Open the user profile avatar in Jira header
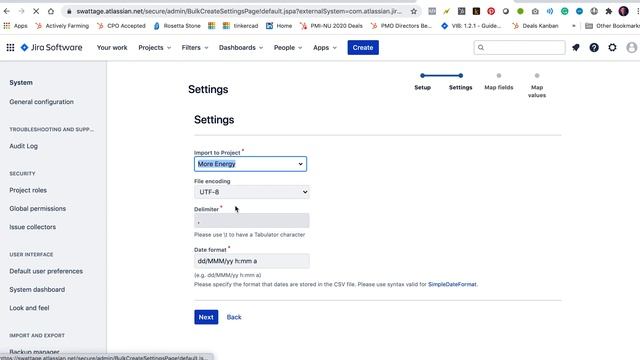The image size is (640, 360). click(x=631, y=48)
